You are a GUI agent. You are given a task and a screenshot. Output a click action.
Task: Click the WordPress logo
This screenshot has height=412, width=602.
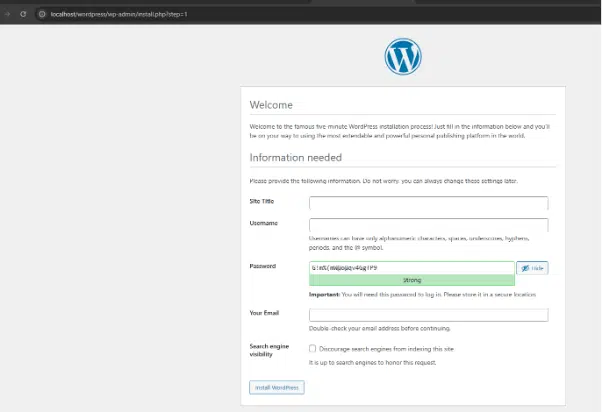403,56
